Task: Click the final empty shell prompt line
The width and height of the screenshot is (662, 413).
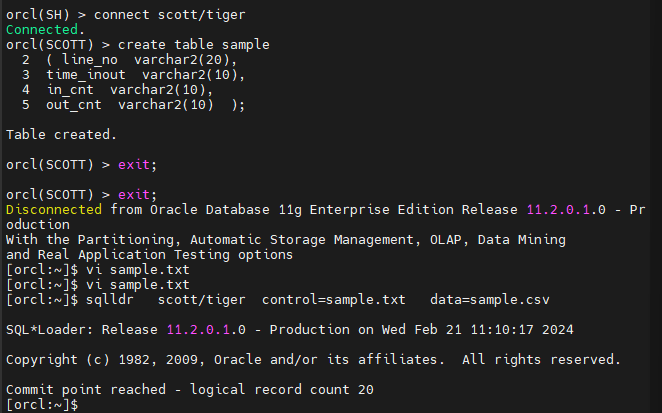Action: 39,404
